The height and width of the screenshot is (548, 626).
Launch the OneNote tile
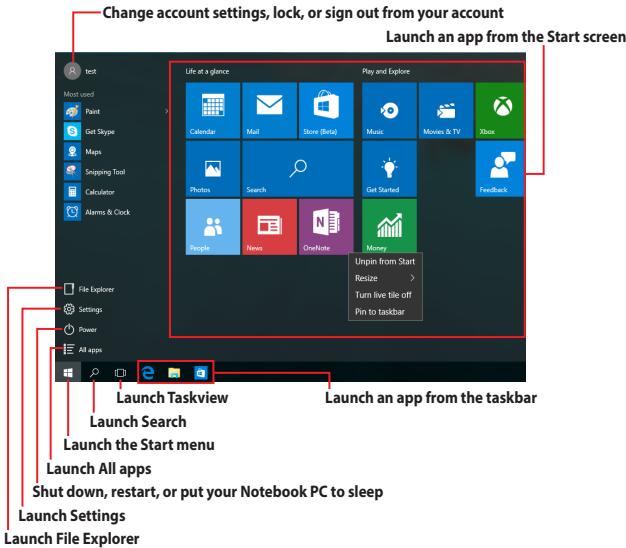(326, 227)
